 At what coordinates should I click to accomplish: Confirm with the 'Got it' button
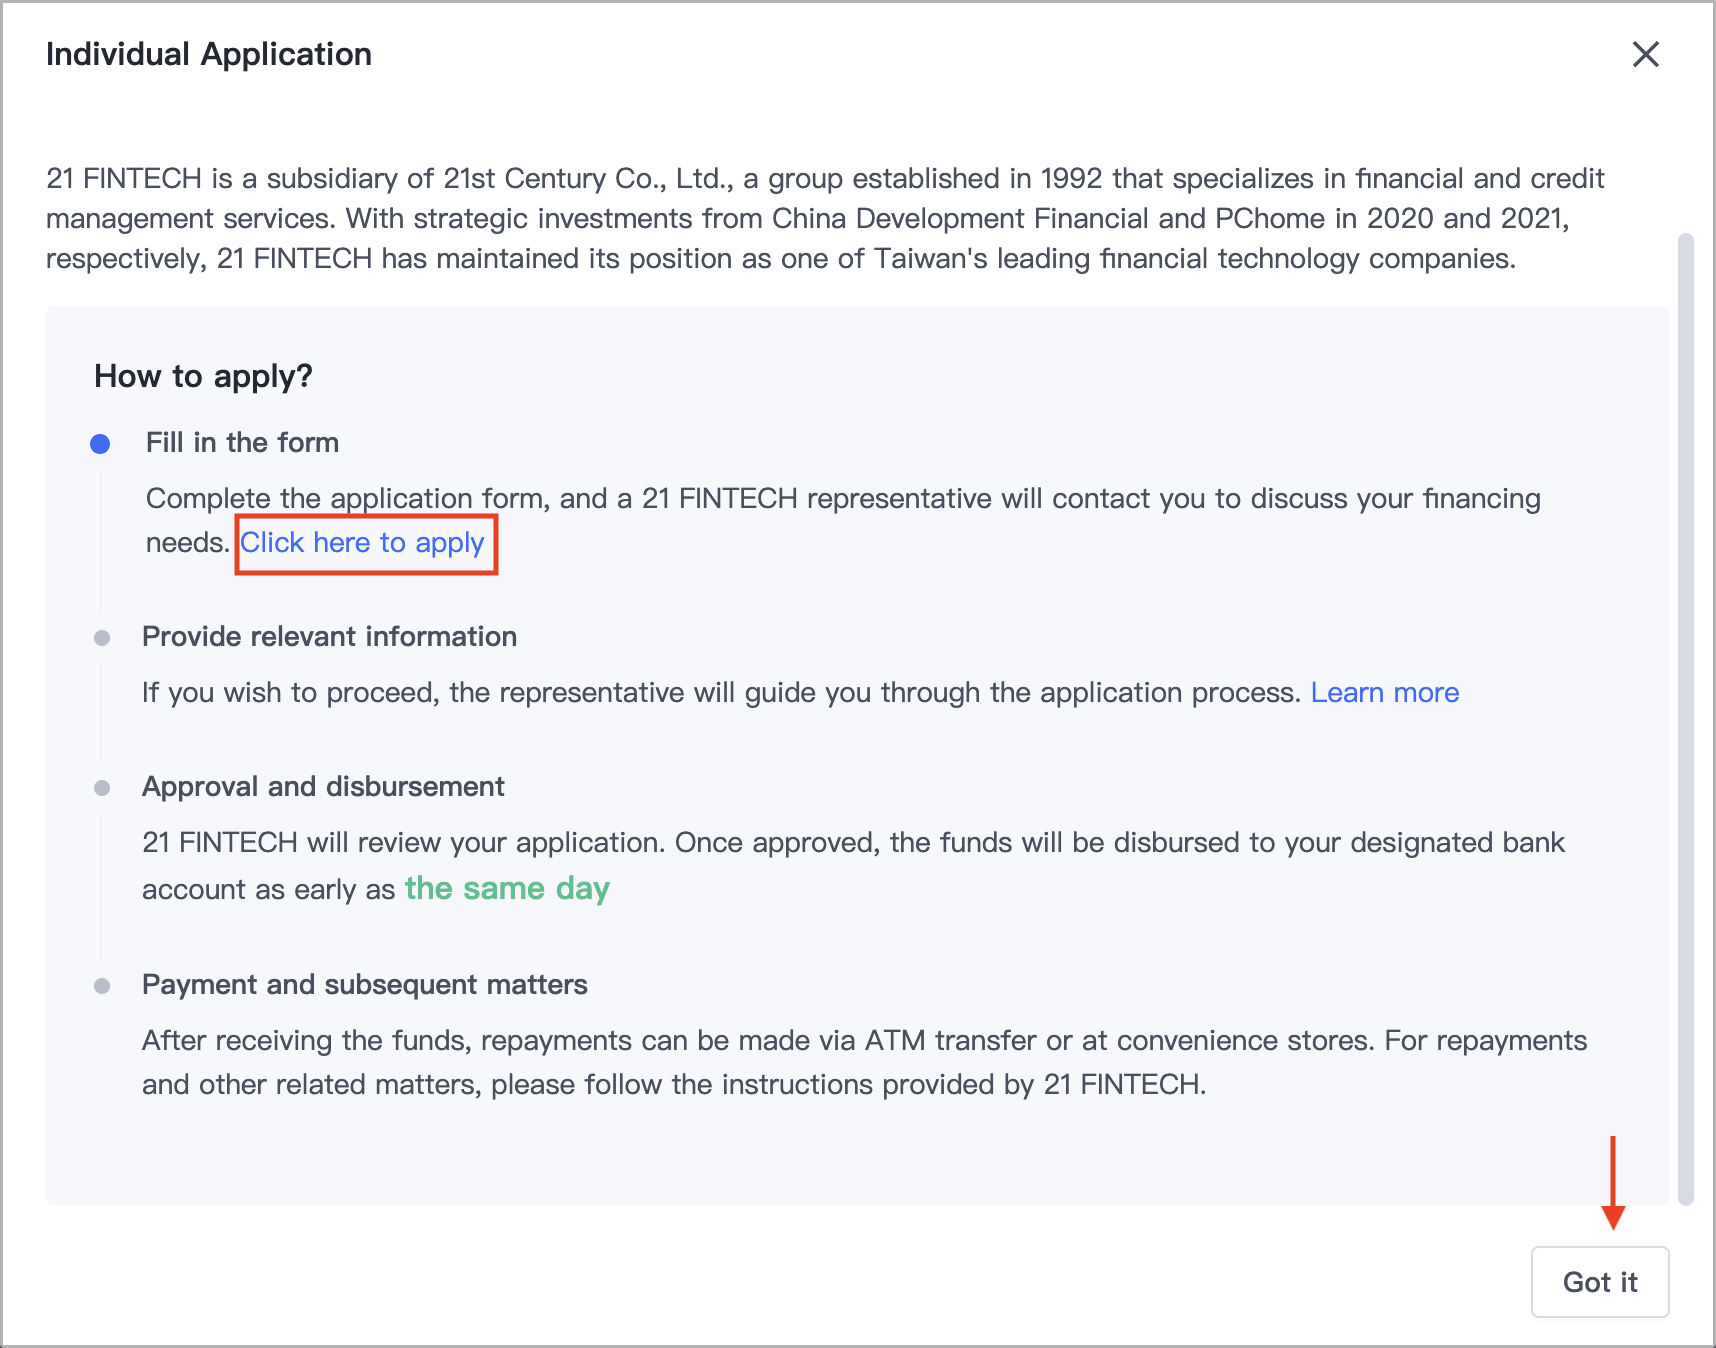point(1599,1282)
